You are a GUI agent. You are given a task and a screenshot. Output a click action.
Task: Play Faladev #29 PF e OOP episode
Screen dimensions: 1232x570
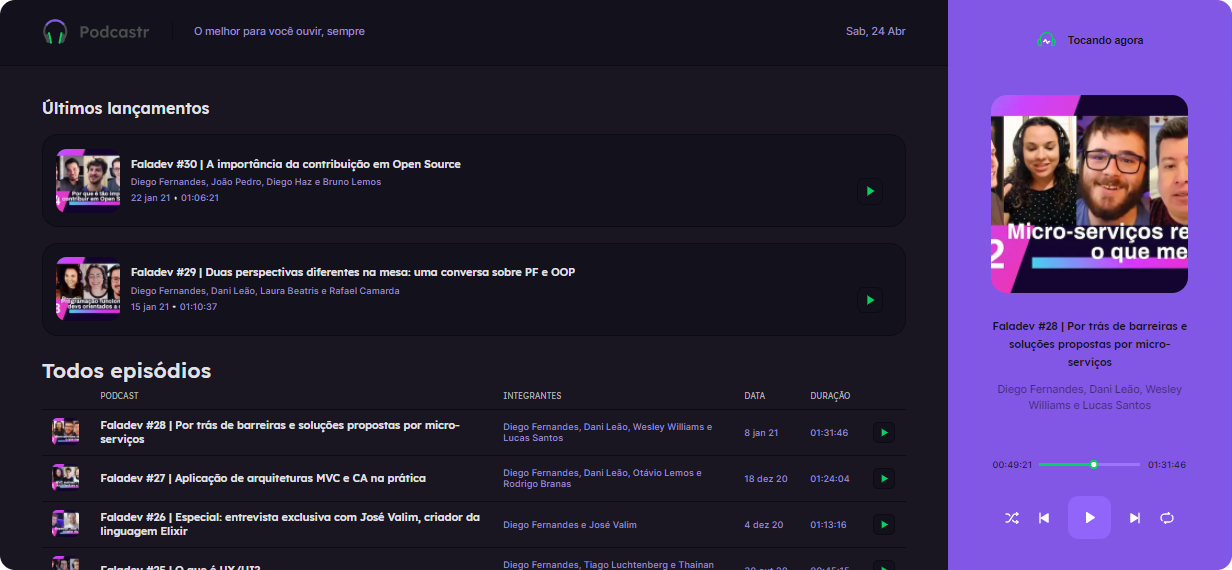tap(870, 299)
